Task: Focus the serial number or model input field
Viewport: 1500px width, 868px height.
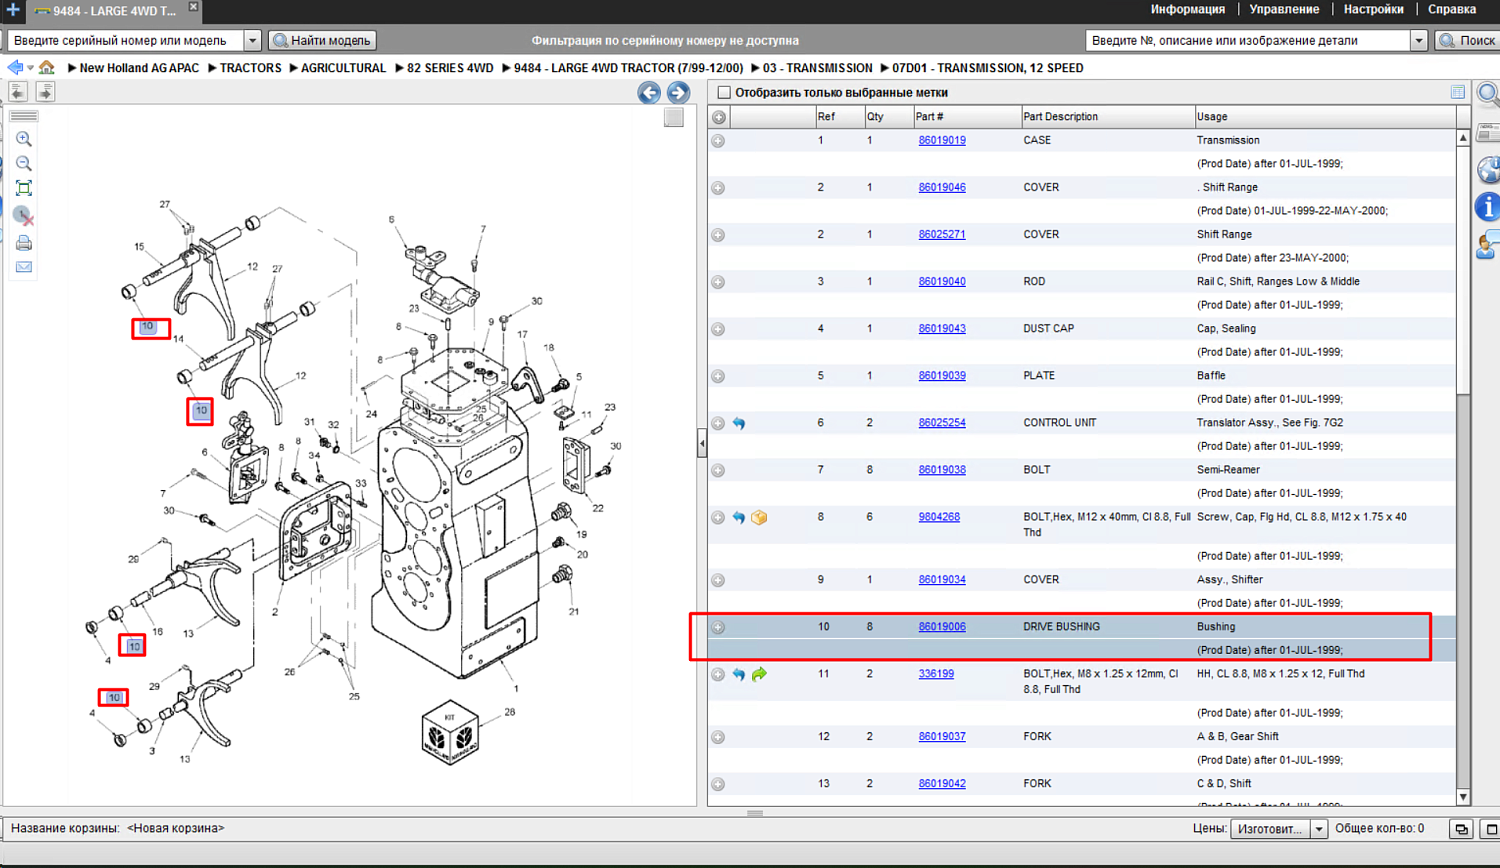Action: (126, 41)
